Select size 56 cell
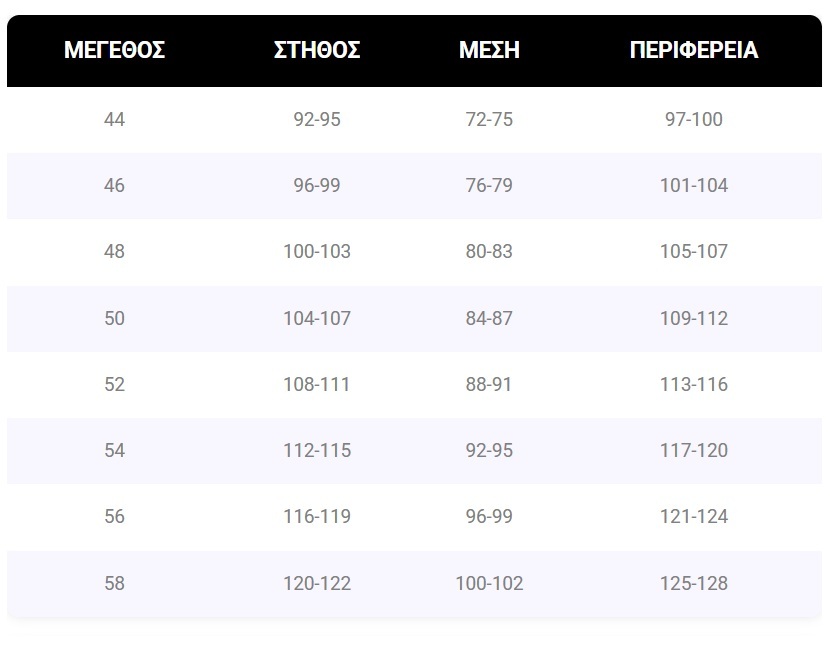Viewport: 830px width, 648px height. tap(114, 517)
